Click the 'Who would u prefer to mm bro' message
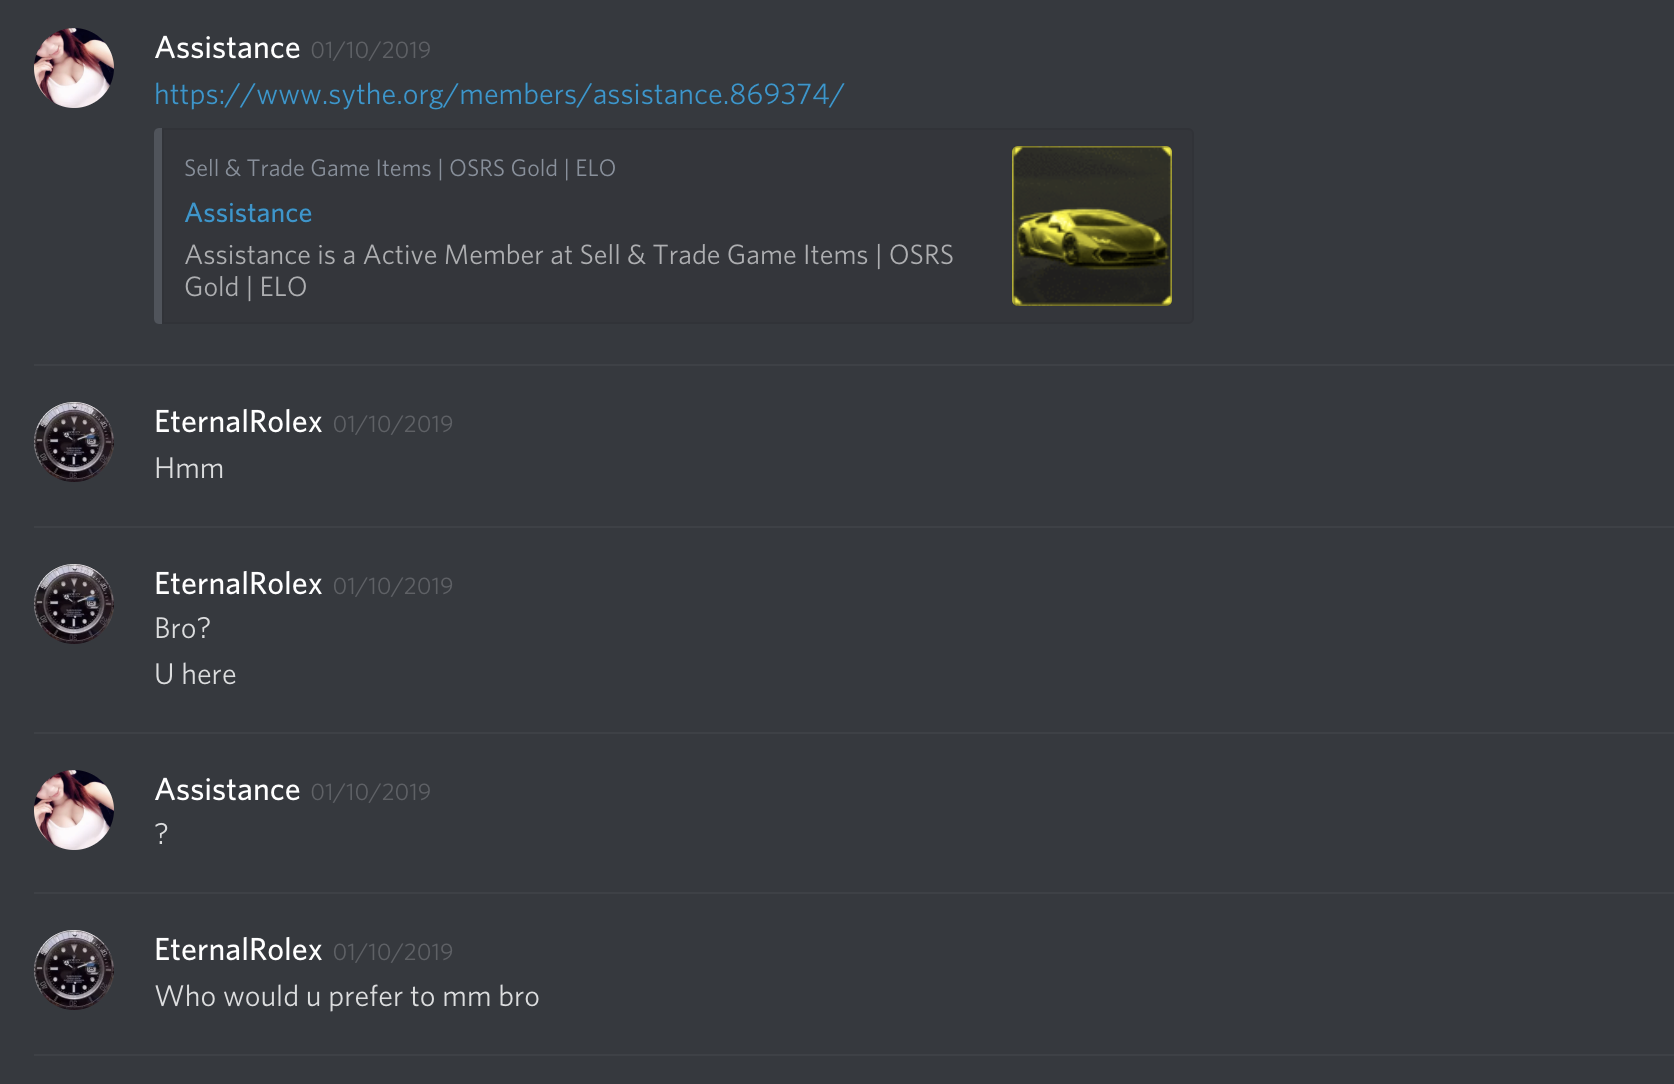The height and width of the screenshot is (1084, 1674). coord(347,996)
